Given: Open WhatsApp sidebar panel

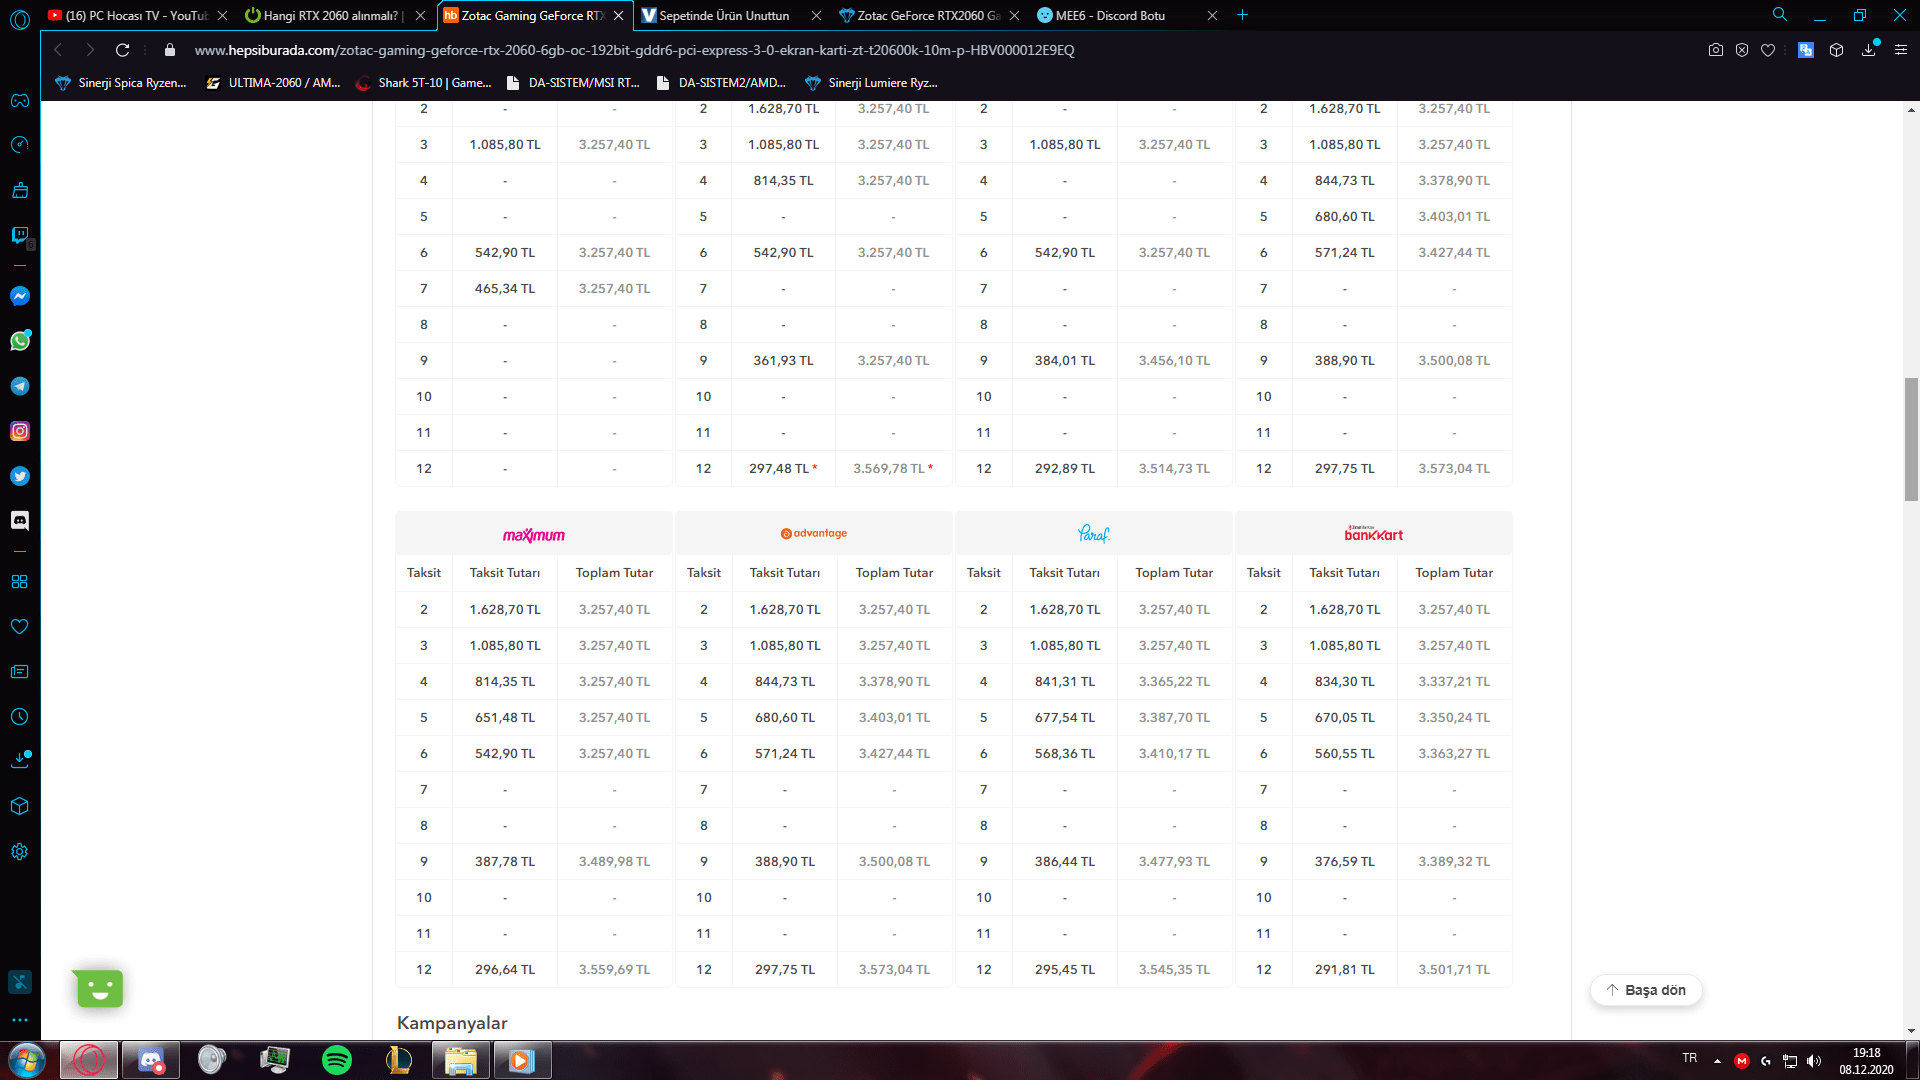Looking at the screenshot, I should point(20,341).
